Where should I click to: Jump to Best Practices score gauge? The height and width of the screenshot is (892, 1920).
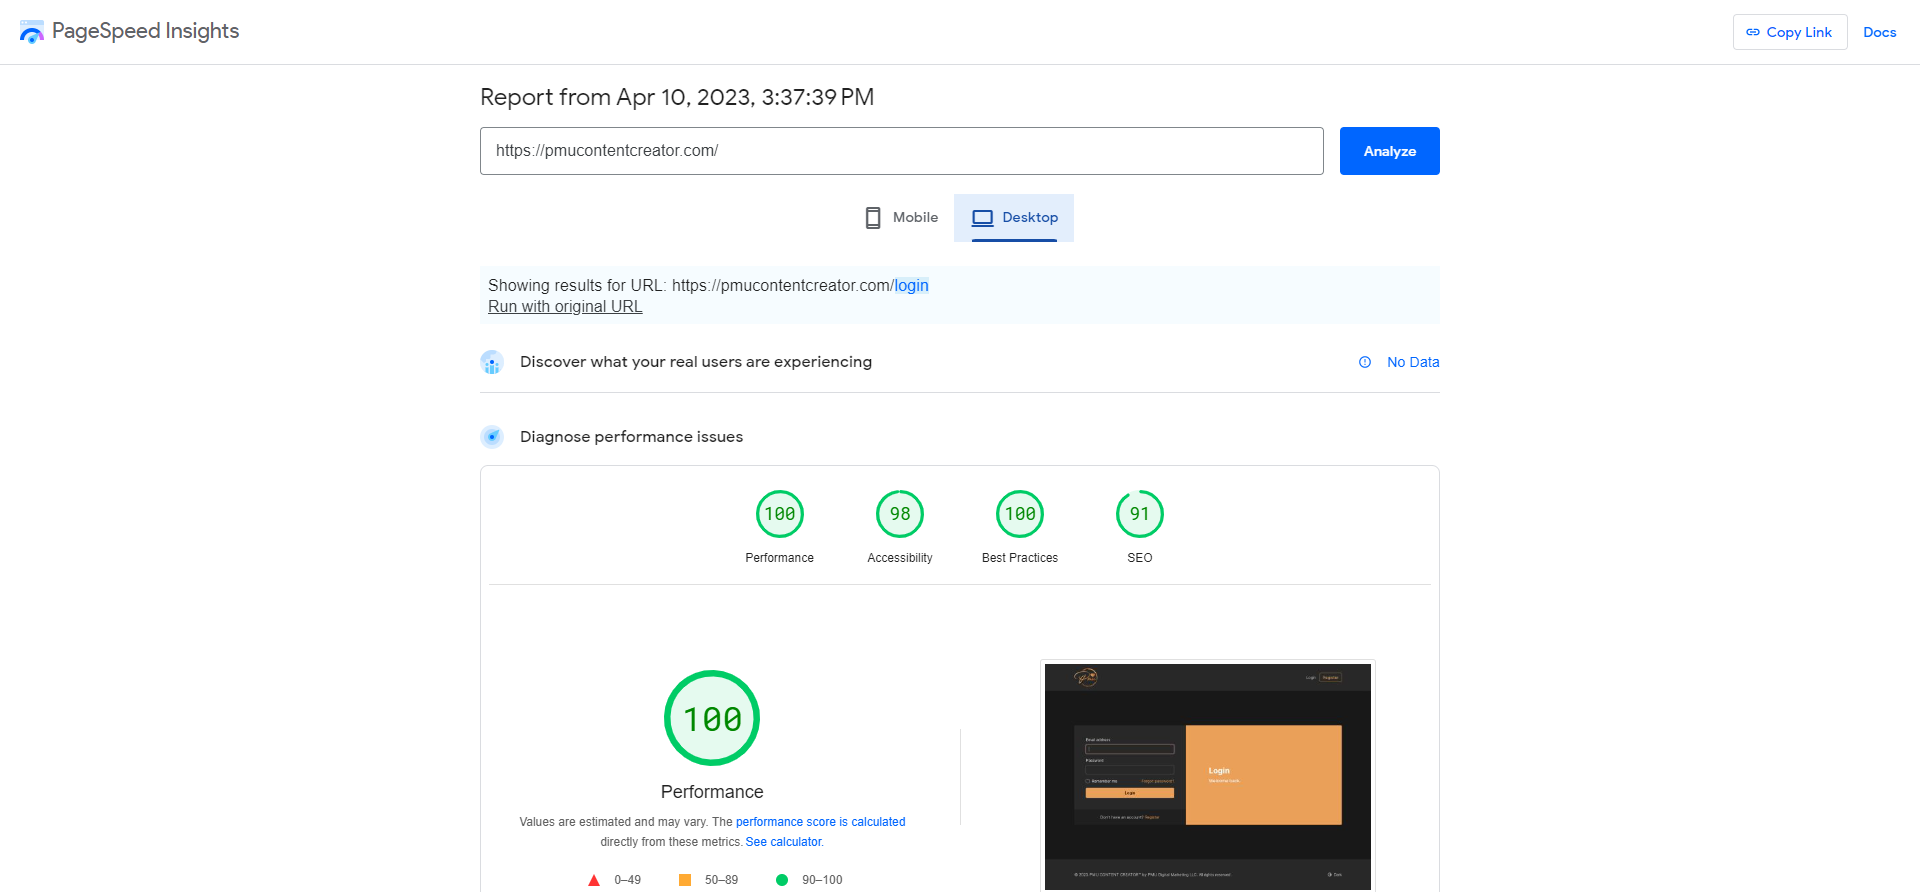click(1019, 514)
